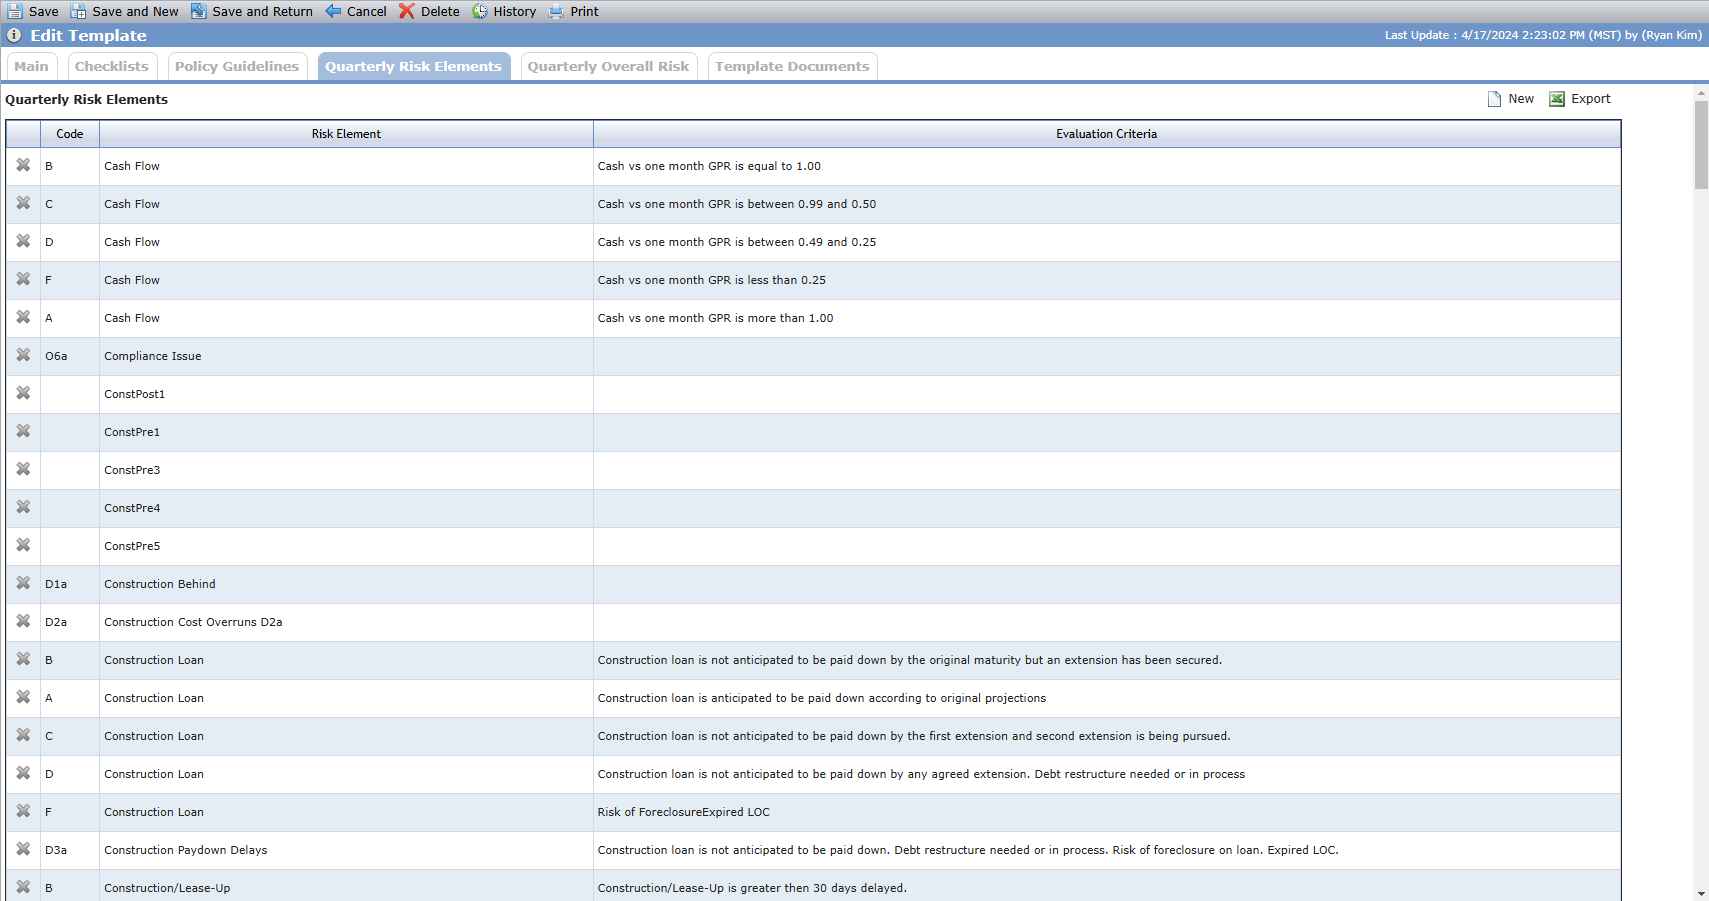
Task: Select 'Construction Paydown Delays' cell
Action: pos(346,850)
